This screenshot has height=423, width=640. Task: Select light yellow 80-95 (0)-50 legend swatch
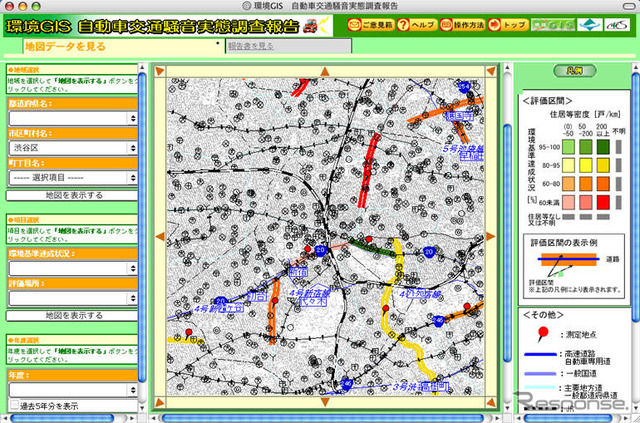[568, 165]
